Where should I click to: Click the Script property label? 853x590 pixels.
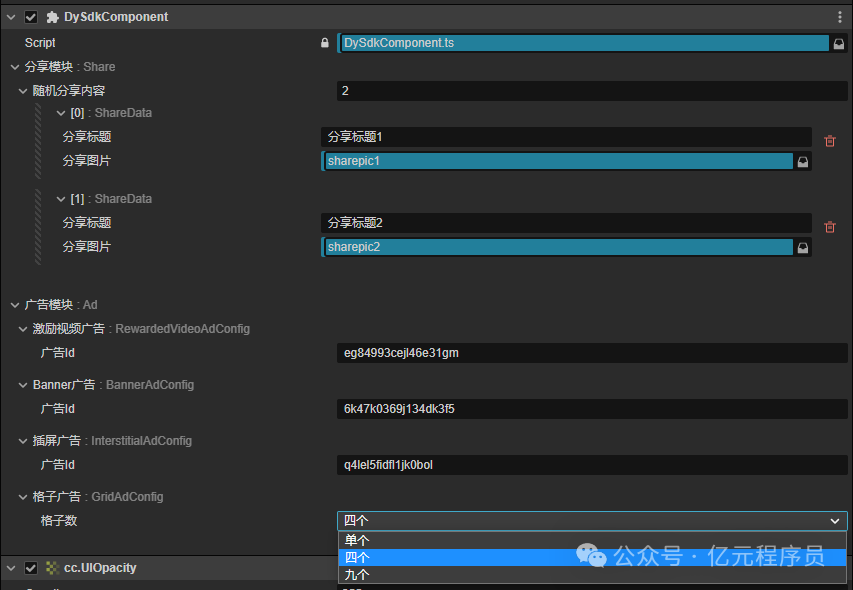(40, 43)
